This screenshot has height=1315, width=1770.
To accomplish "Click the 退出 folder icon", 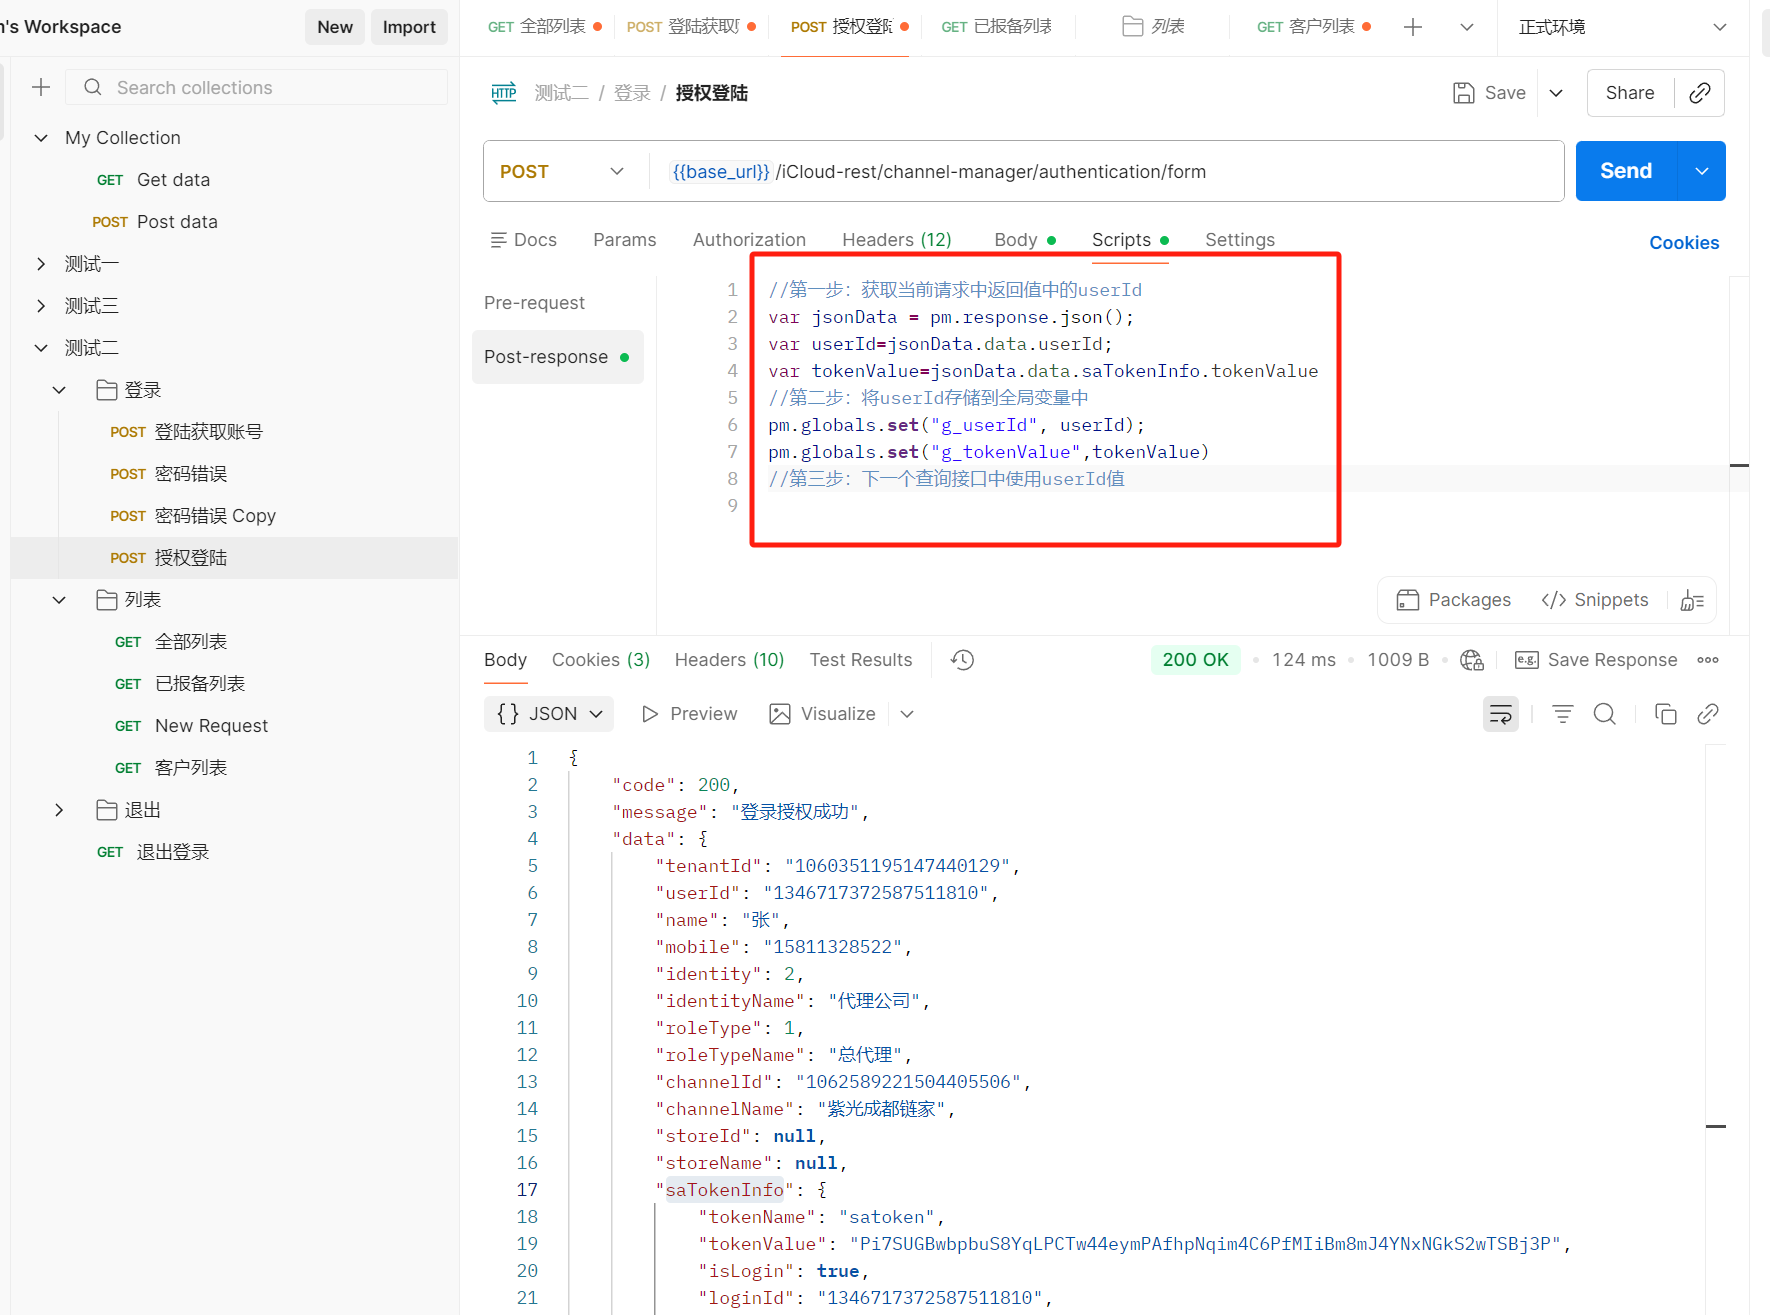I will click(106, 810).
